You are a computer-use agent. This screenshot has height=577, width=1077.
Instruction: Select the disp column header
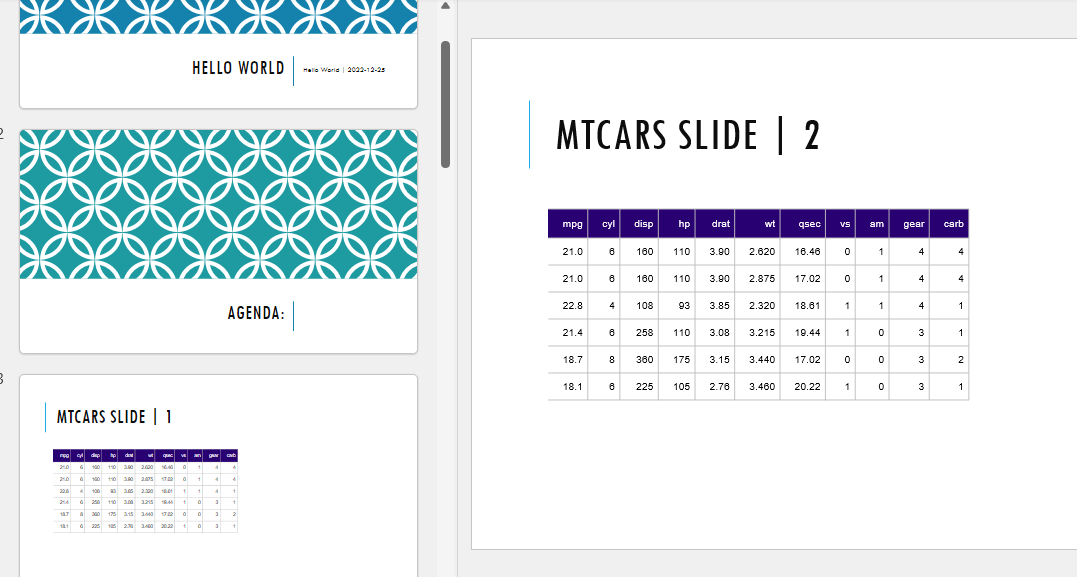639,224
